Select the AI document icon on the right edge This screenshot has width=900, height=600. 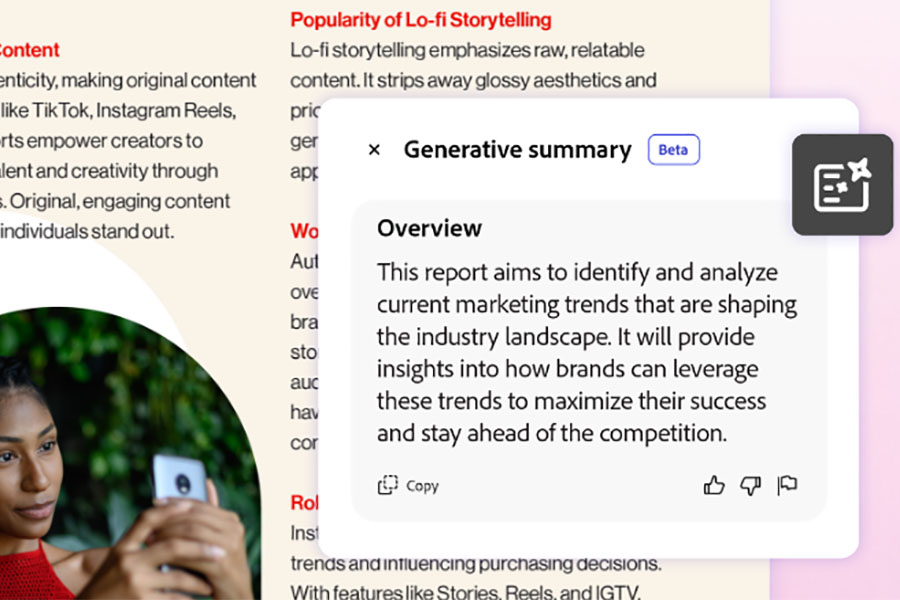click(x=842, y=183)
